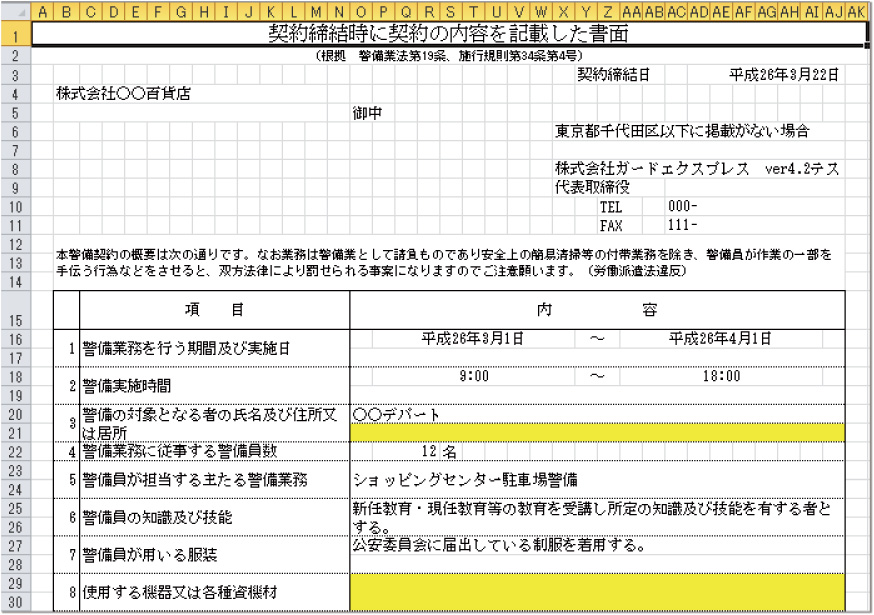Select the 契約締結日 label cell

tap(613, 75)
